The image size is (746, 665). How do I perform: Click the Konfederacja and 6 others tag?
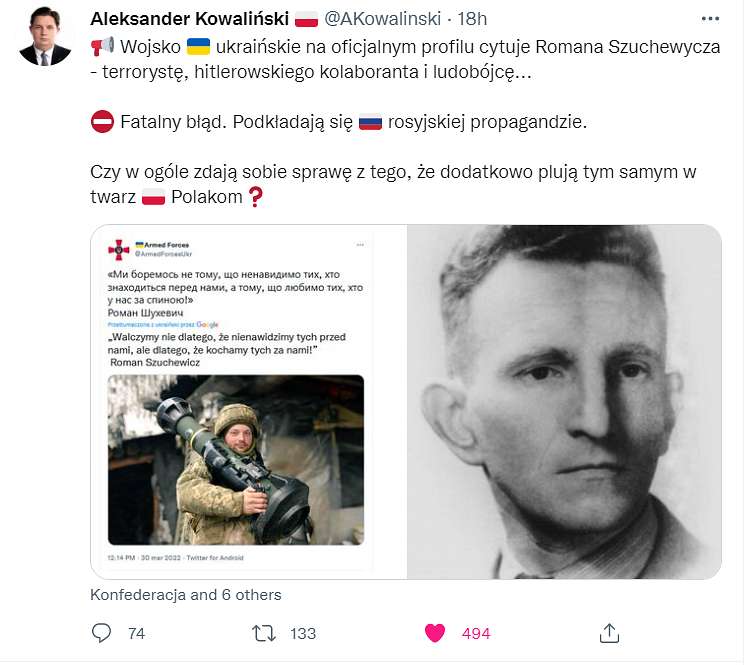[x=186, y=596]
